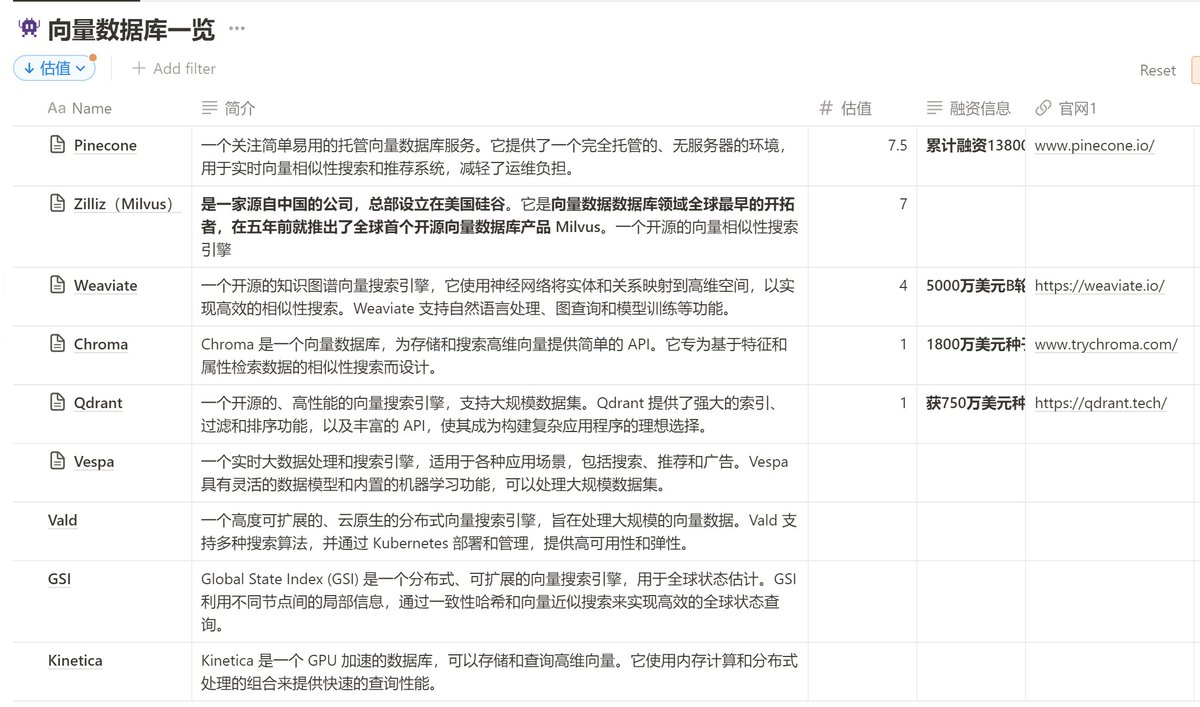Screen dimensions: 1200x707
Task: Click the Aa icon in Name header
Action: click(x=57, y=108)
